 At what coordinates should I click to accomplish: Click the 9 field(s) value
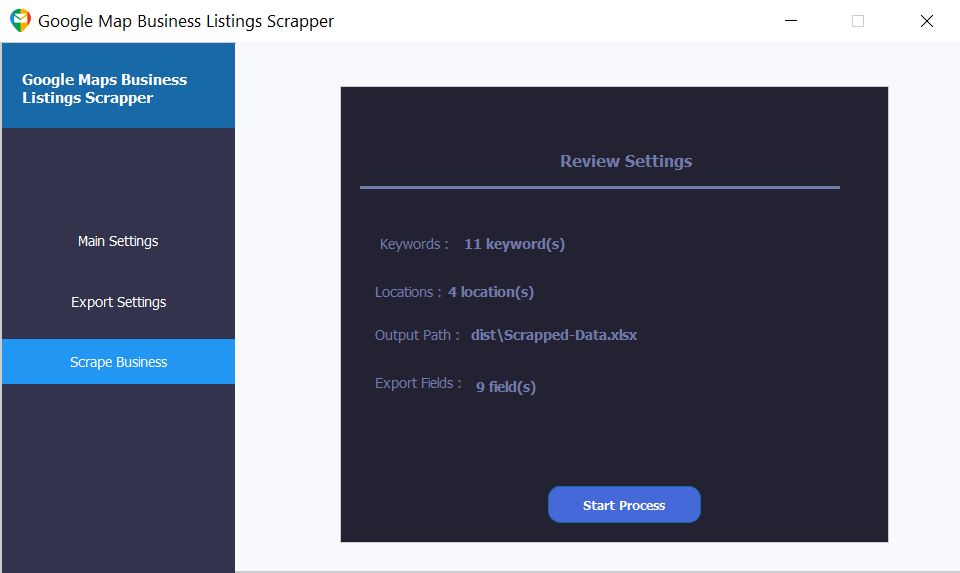point(506,387)
